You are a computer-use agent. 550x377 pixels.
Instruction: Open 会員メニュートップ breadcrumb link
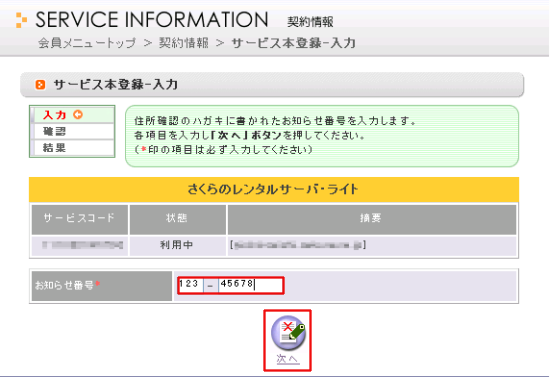87,43
